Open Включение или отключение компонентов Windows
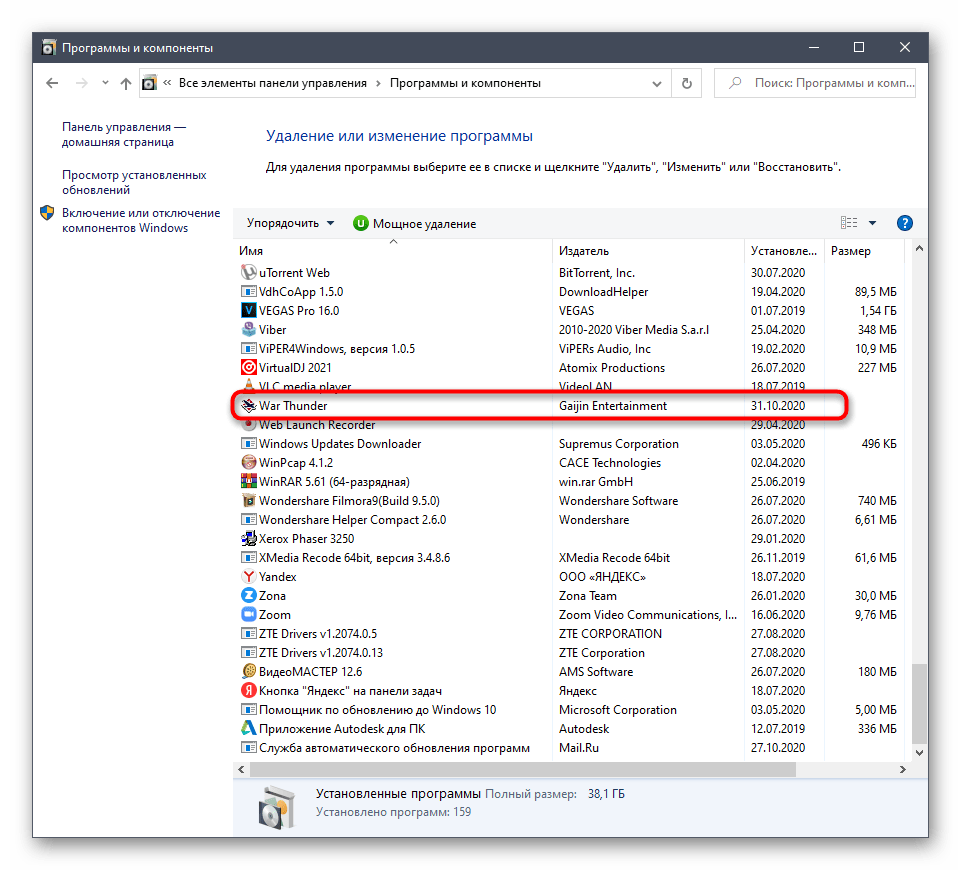 tap(140, 220)
